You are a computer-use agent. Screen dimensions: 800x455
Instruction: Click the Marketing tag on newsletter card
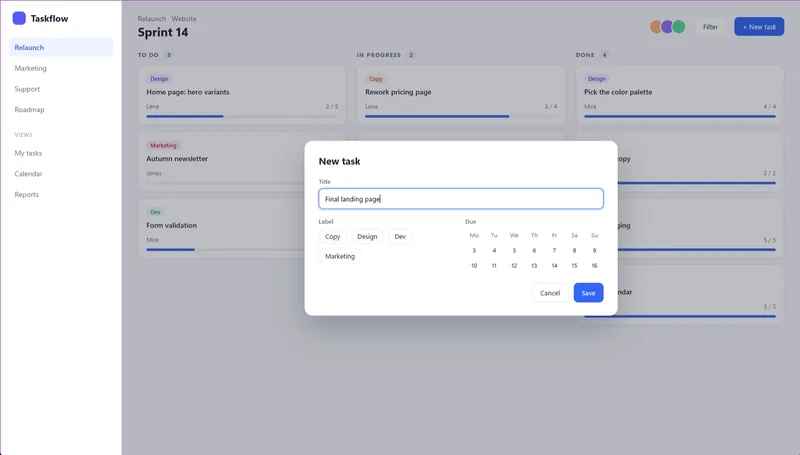coord(163,145)
